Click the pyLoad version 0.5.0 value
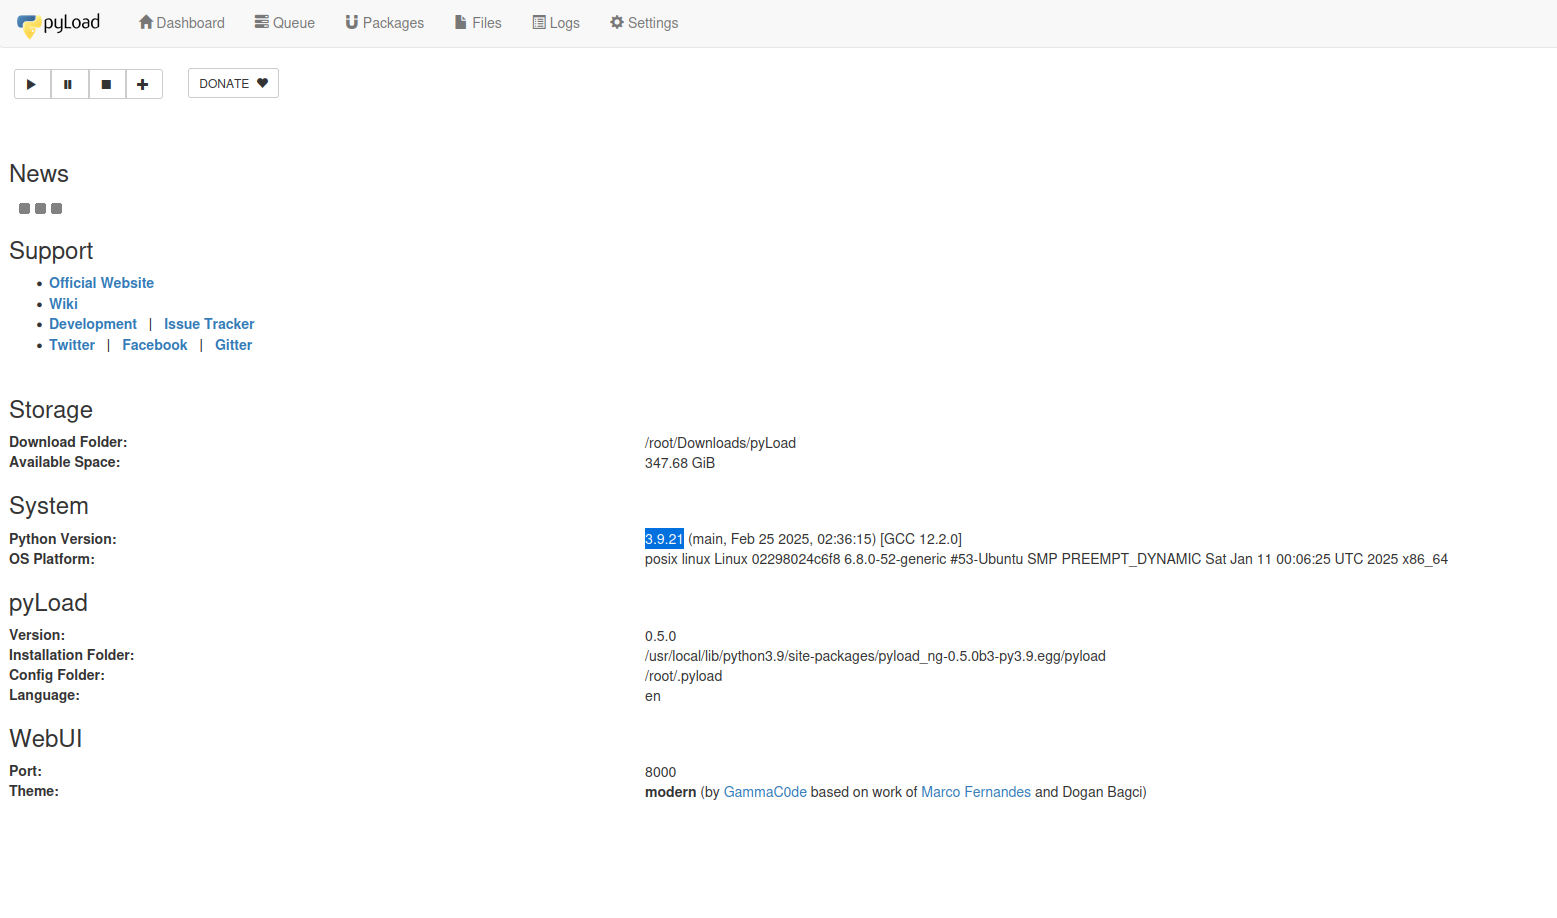This screenshot has height=918, width=1557. click(x=660, y=636)
